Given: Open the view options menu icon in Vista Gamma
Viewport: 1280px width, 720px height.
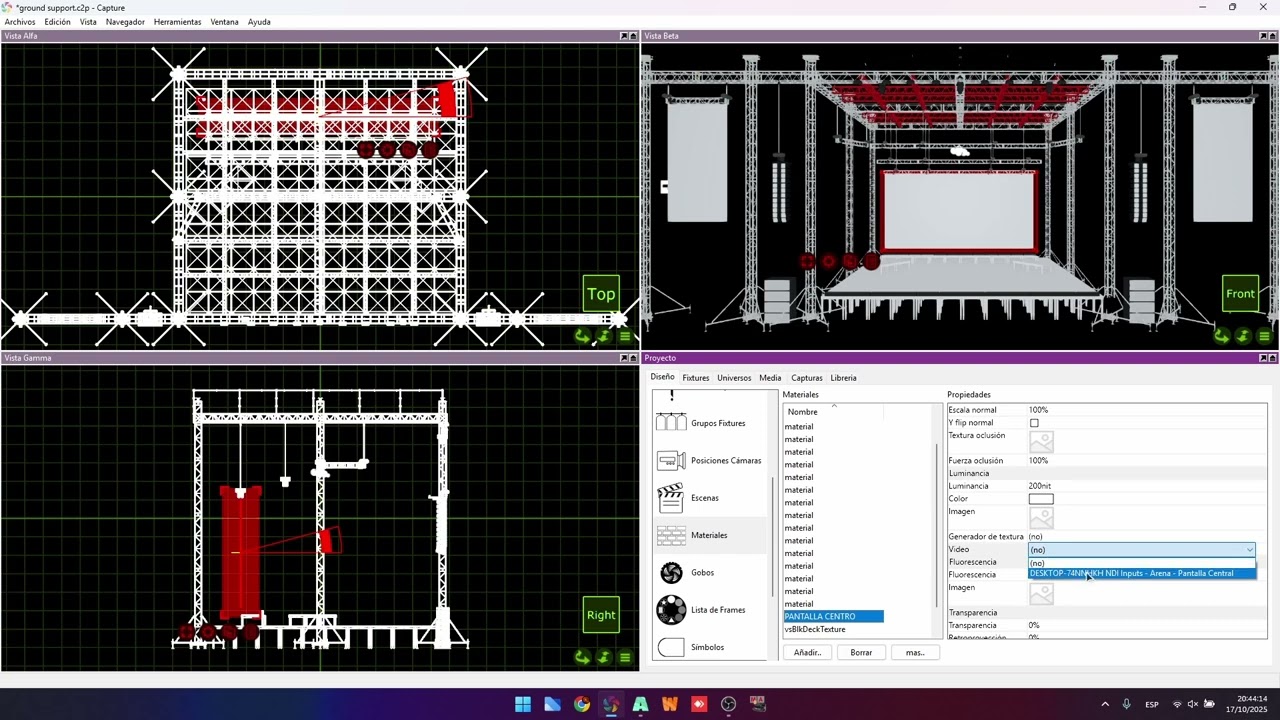Looking at the screenshot, I should click(x=625, y=657).
